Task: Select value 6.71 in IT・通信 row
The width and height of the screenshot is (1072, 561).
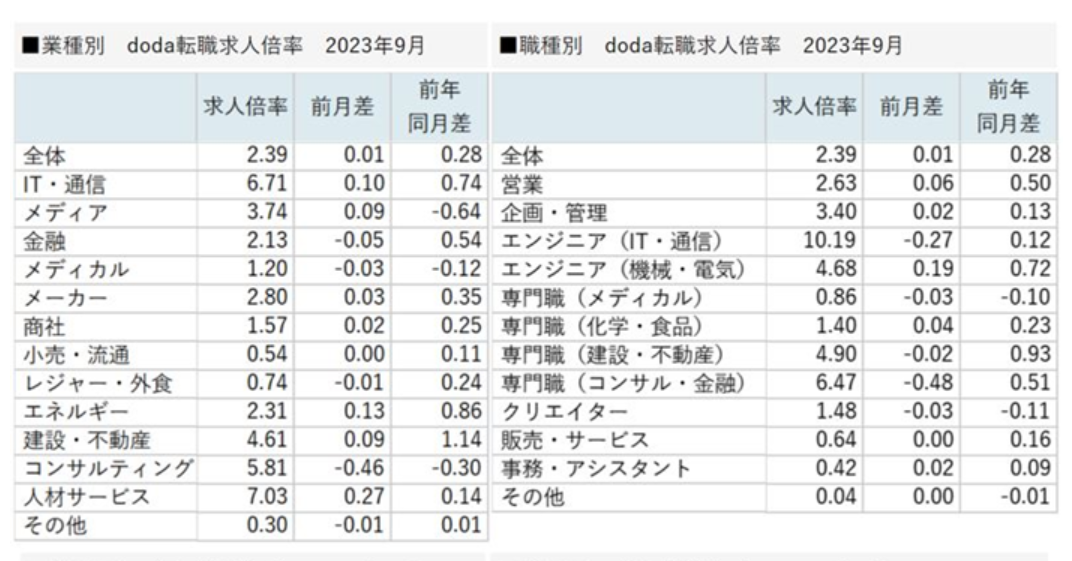Action: (x=267, y=184)
